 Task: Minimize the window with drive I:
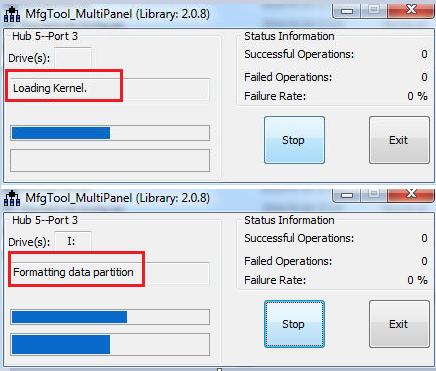[x=347, y=195]
